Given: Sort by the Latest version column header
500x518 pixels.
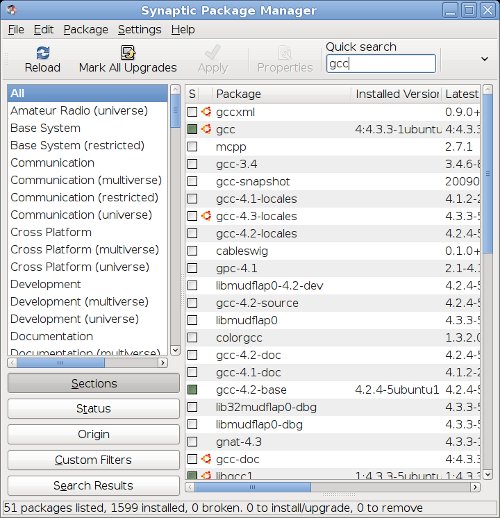Looking at the screenshot, I should [461, 94].
